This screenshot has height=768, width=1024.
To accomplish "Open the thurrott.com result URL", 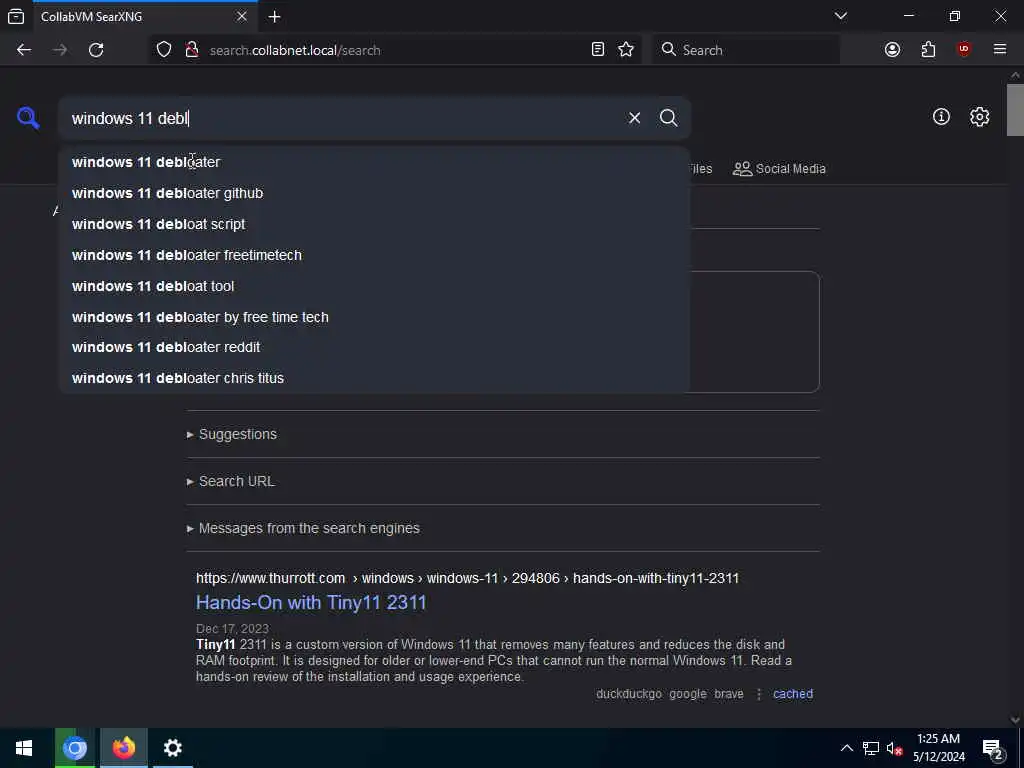I will click(468, 578).
